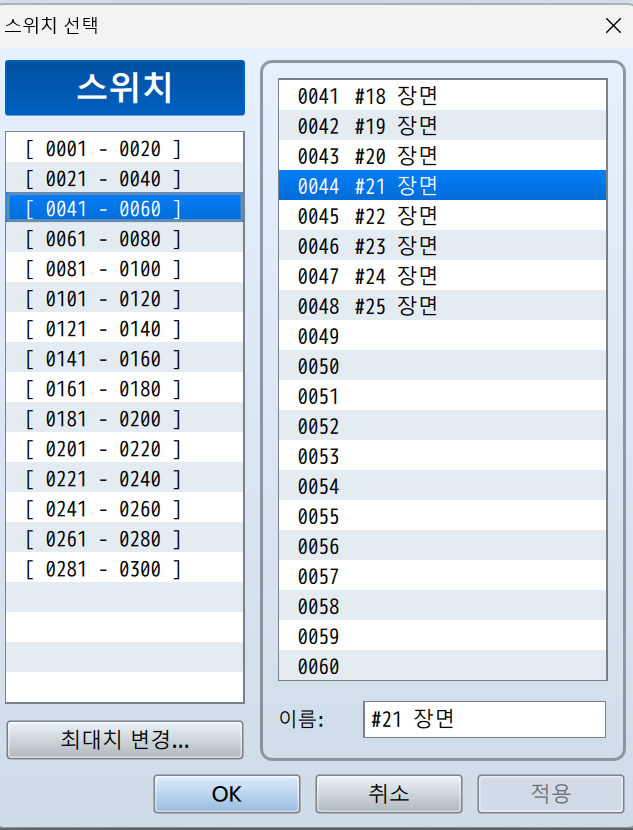Select range [ 0161 - 0180 ]
The width and height of the screenshot is (633, 830).
click(125, 389)
